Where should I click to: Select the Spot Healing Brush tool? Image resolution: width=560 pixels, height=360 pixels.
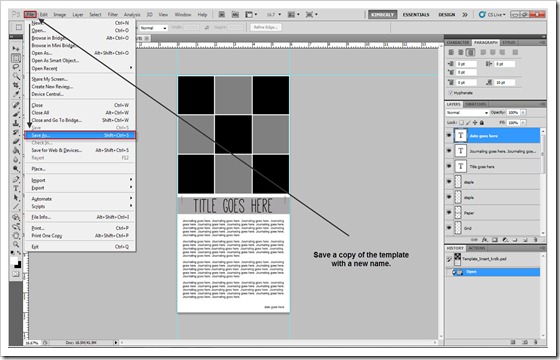point(16,105)
